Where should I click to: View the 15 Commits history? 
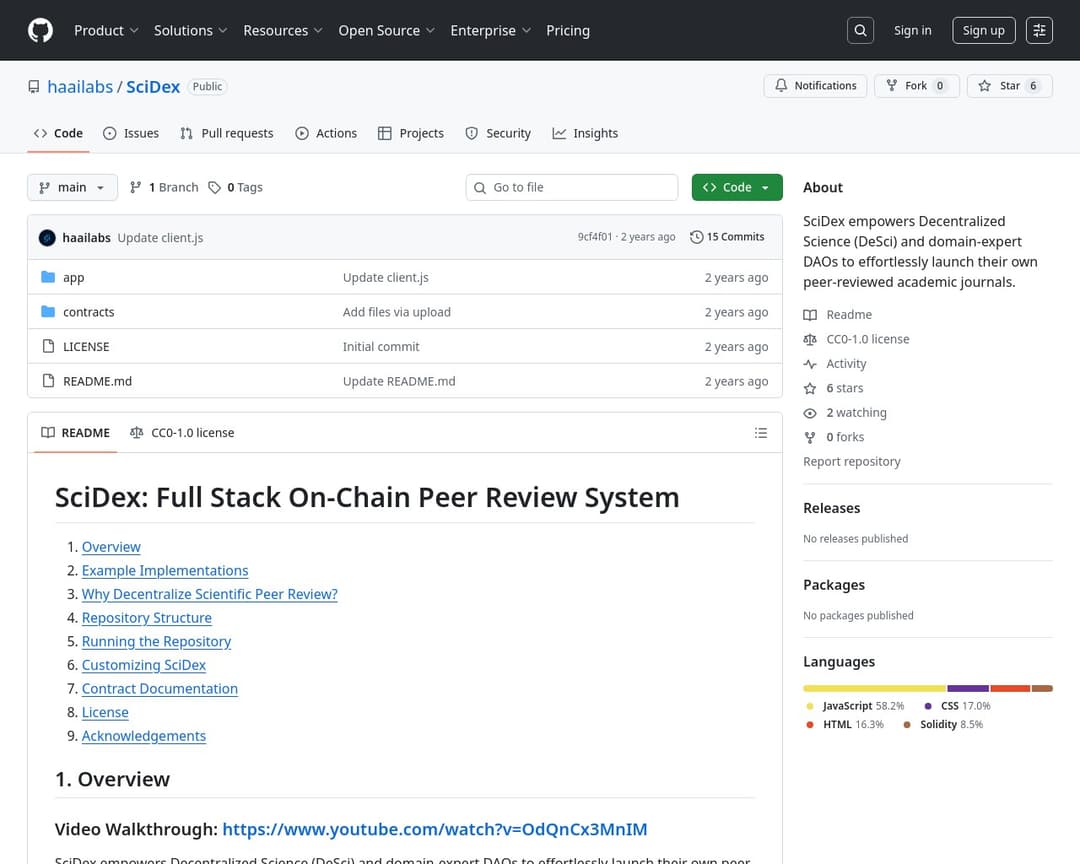coord(727,237)
